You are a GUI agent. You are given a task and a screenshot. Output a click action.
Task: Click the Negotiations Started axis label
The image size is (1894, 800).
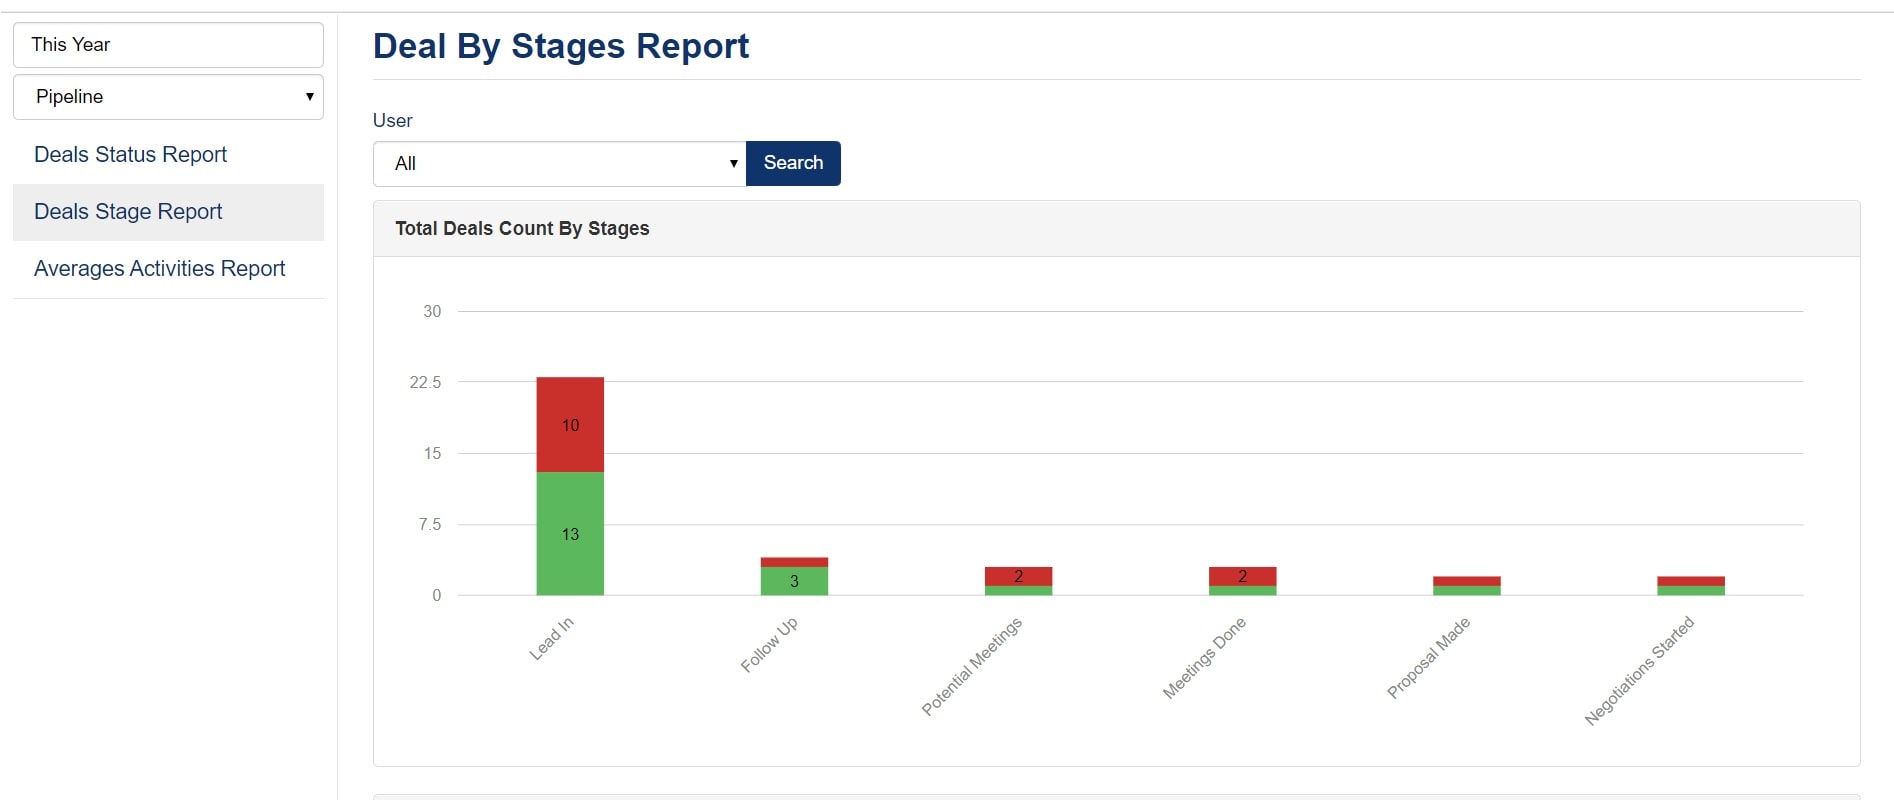pos(1639,671)
